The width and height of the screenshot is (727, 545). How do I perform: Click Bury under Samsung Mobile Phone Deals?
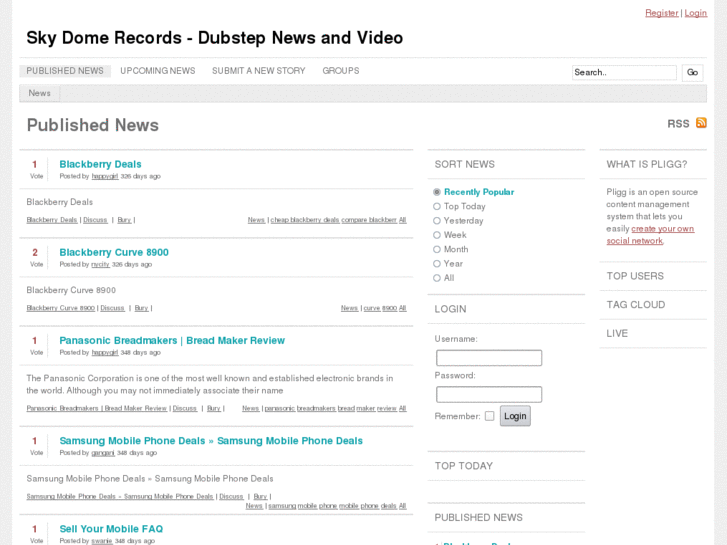261,496
